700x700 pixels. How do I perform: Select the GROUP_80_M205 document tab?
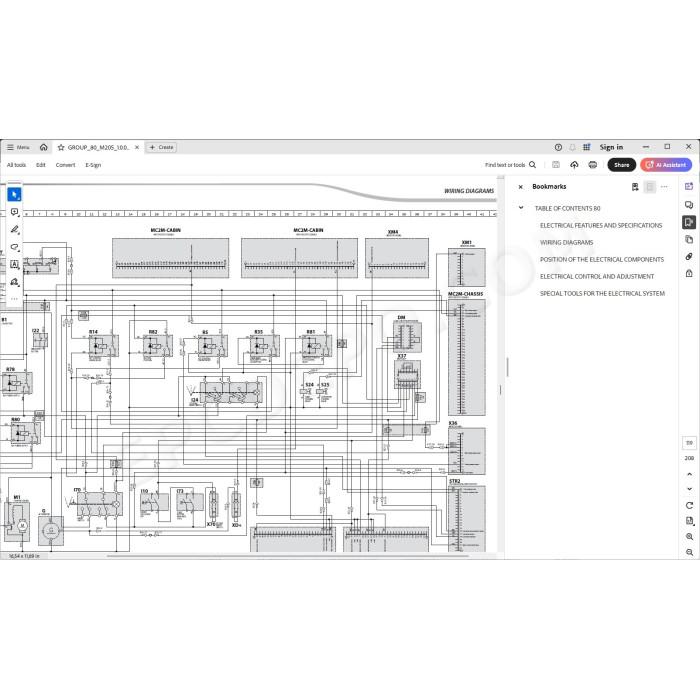click(98, 147)
